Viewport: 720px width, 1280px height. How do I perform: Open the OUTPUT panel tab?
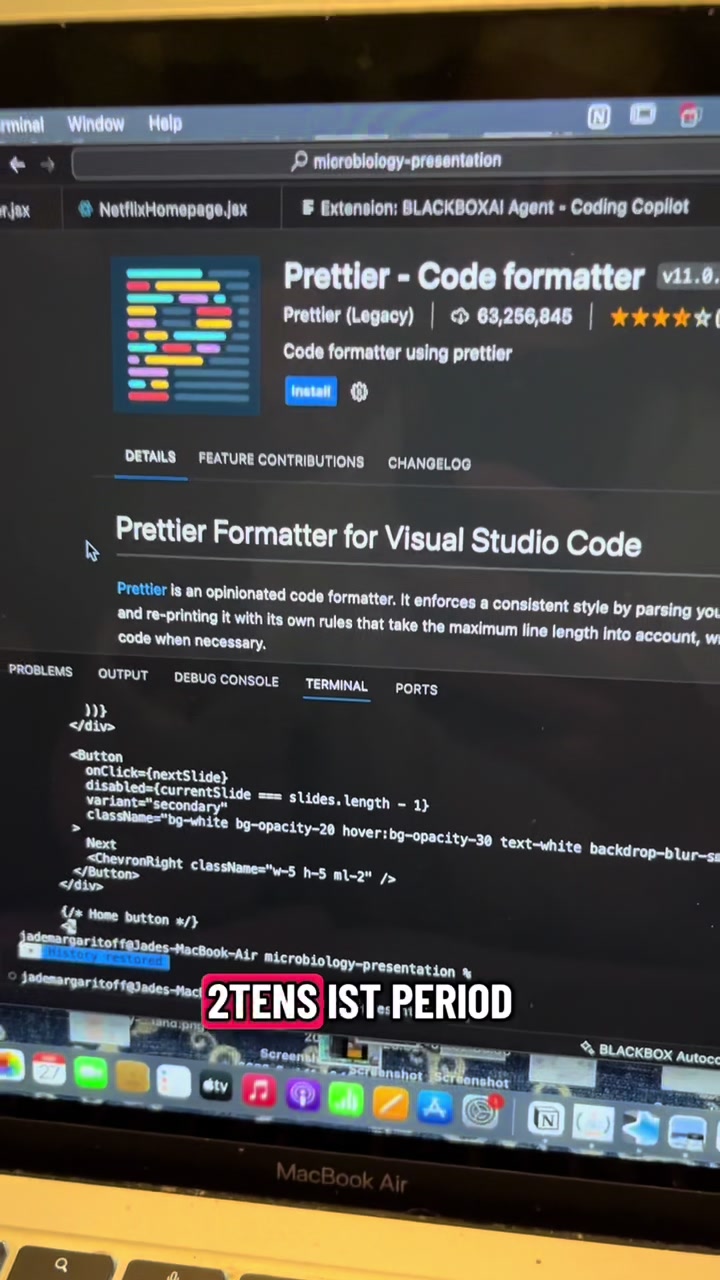[x=123, y=675]
